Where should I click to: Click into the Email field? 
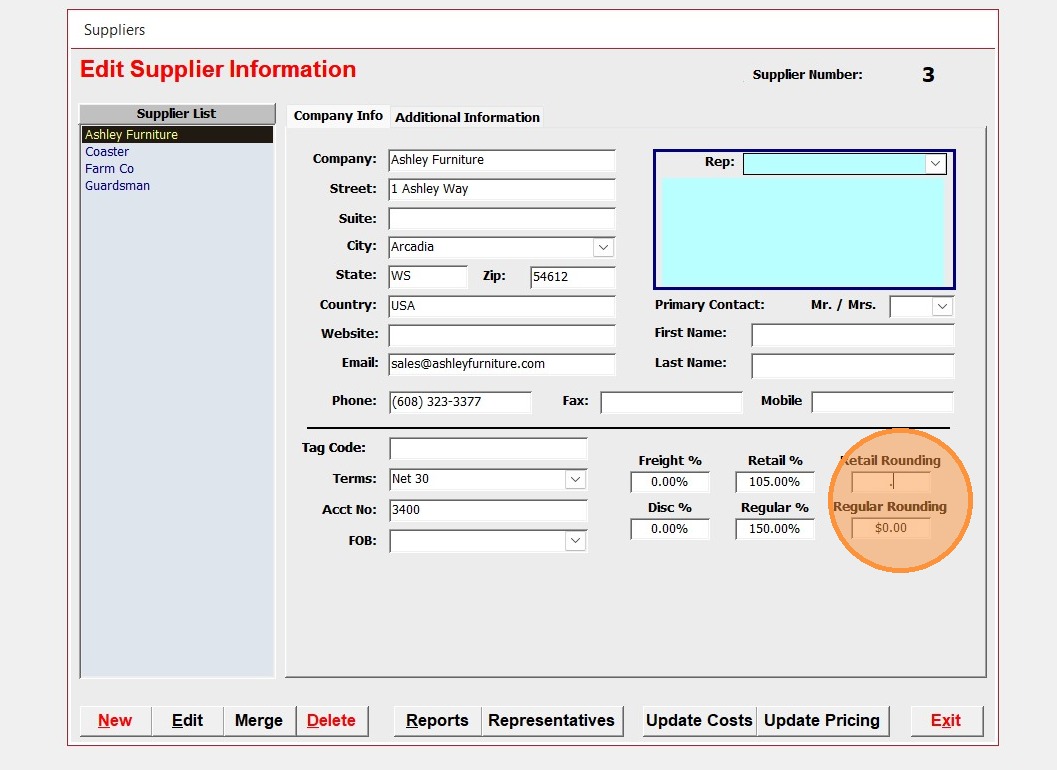point(501,364)
